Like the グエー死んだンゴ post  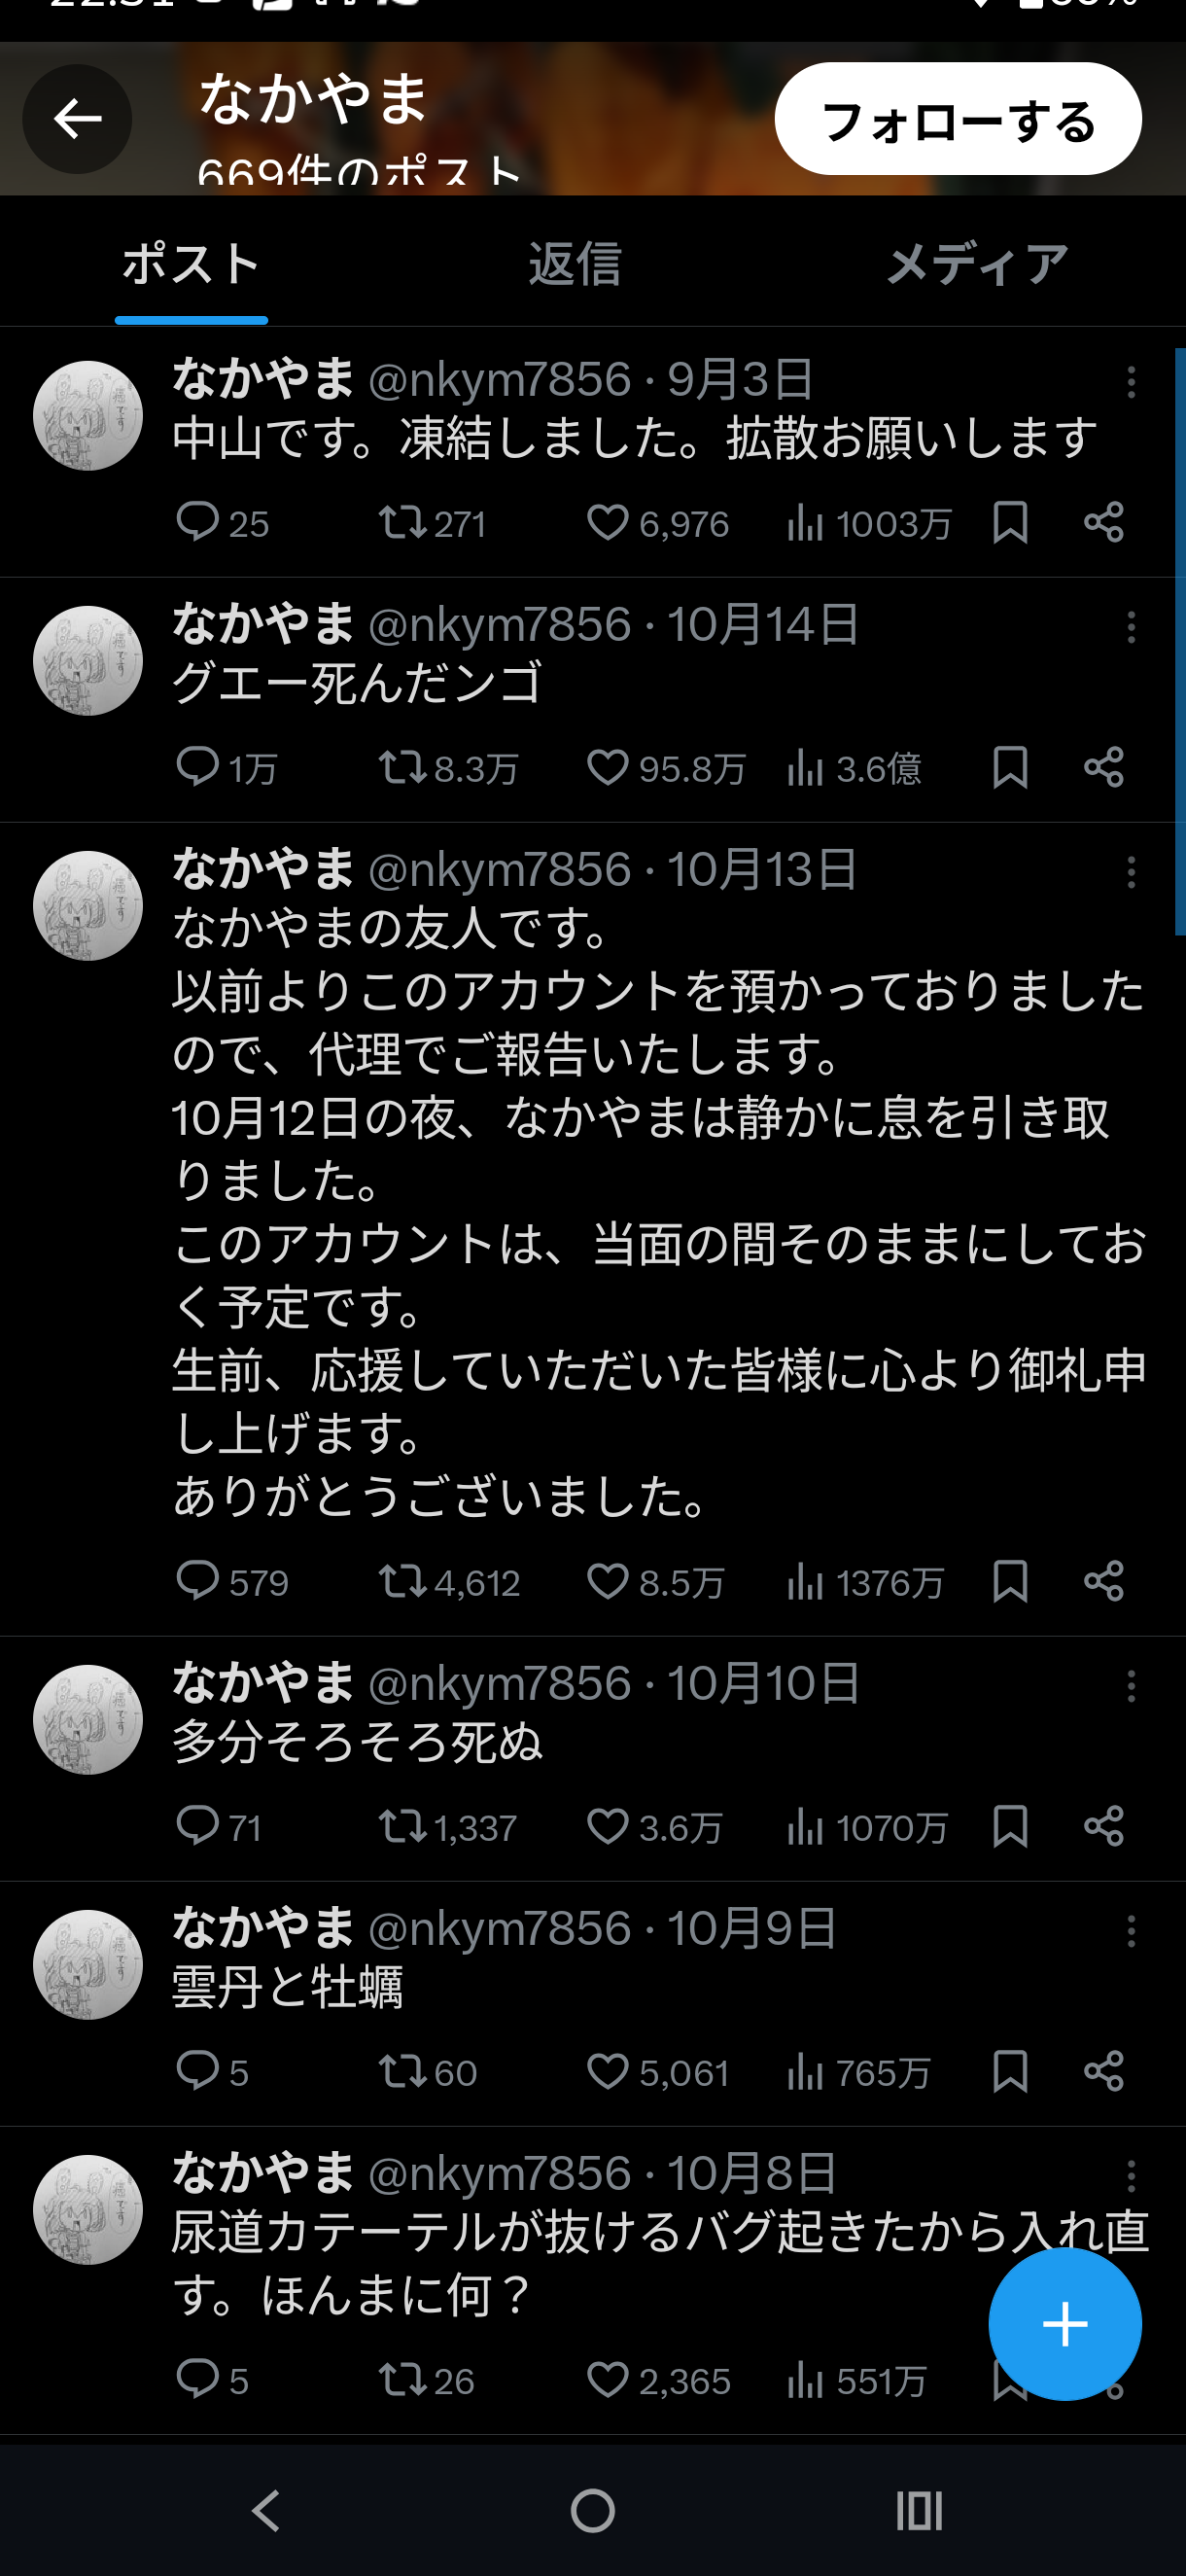(x=607, y=768)
